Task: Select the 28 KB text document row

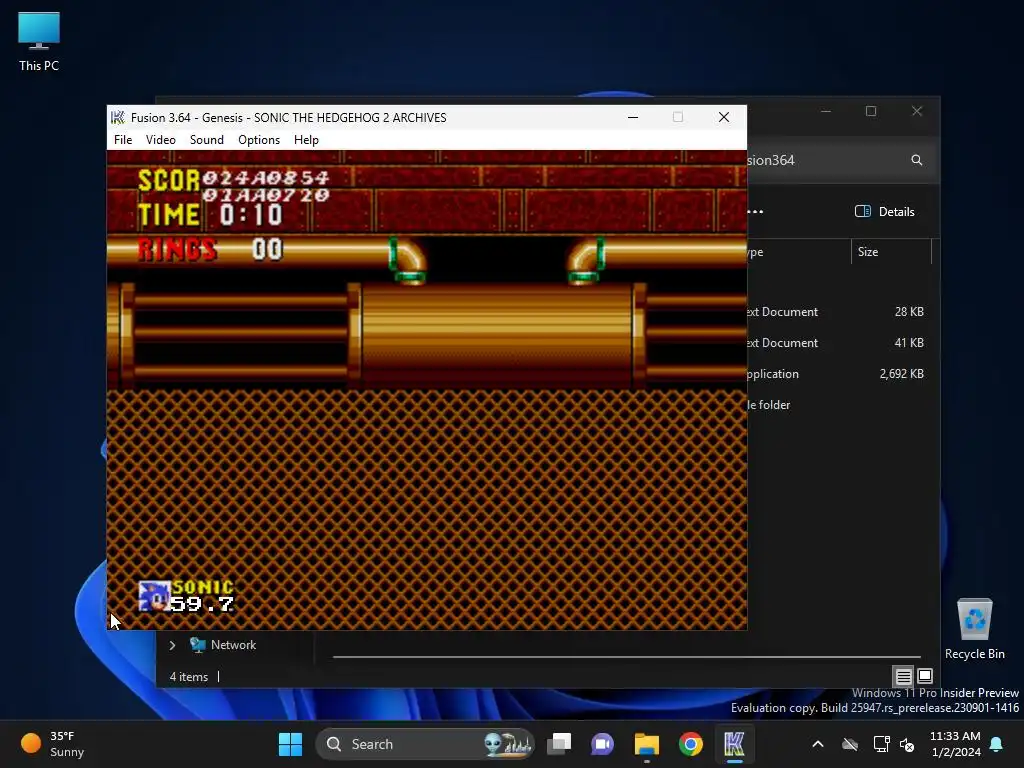Action: (x=839, y=312)
